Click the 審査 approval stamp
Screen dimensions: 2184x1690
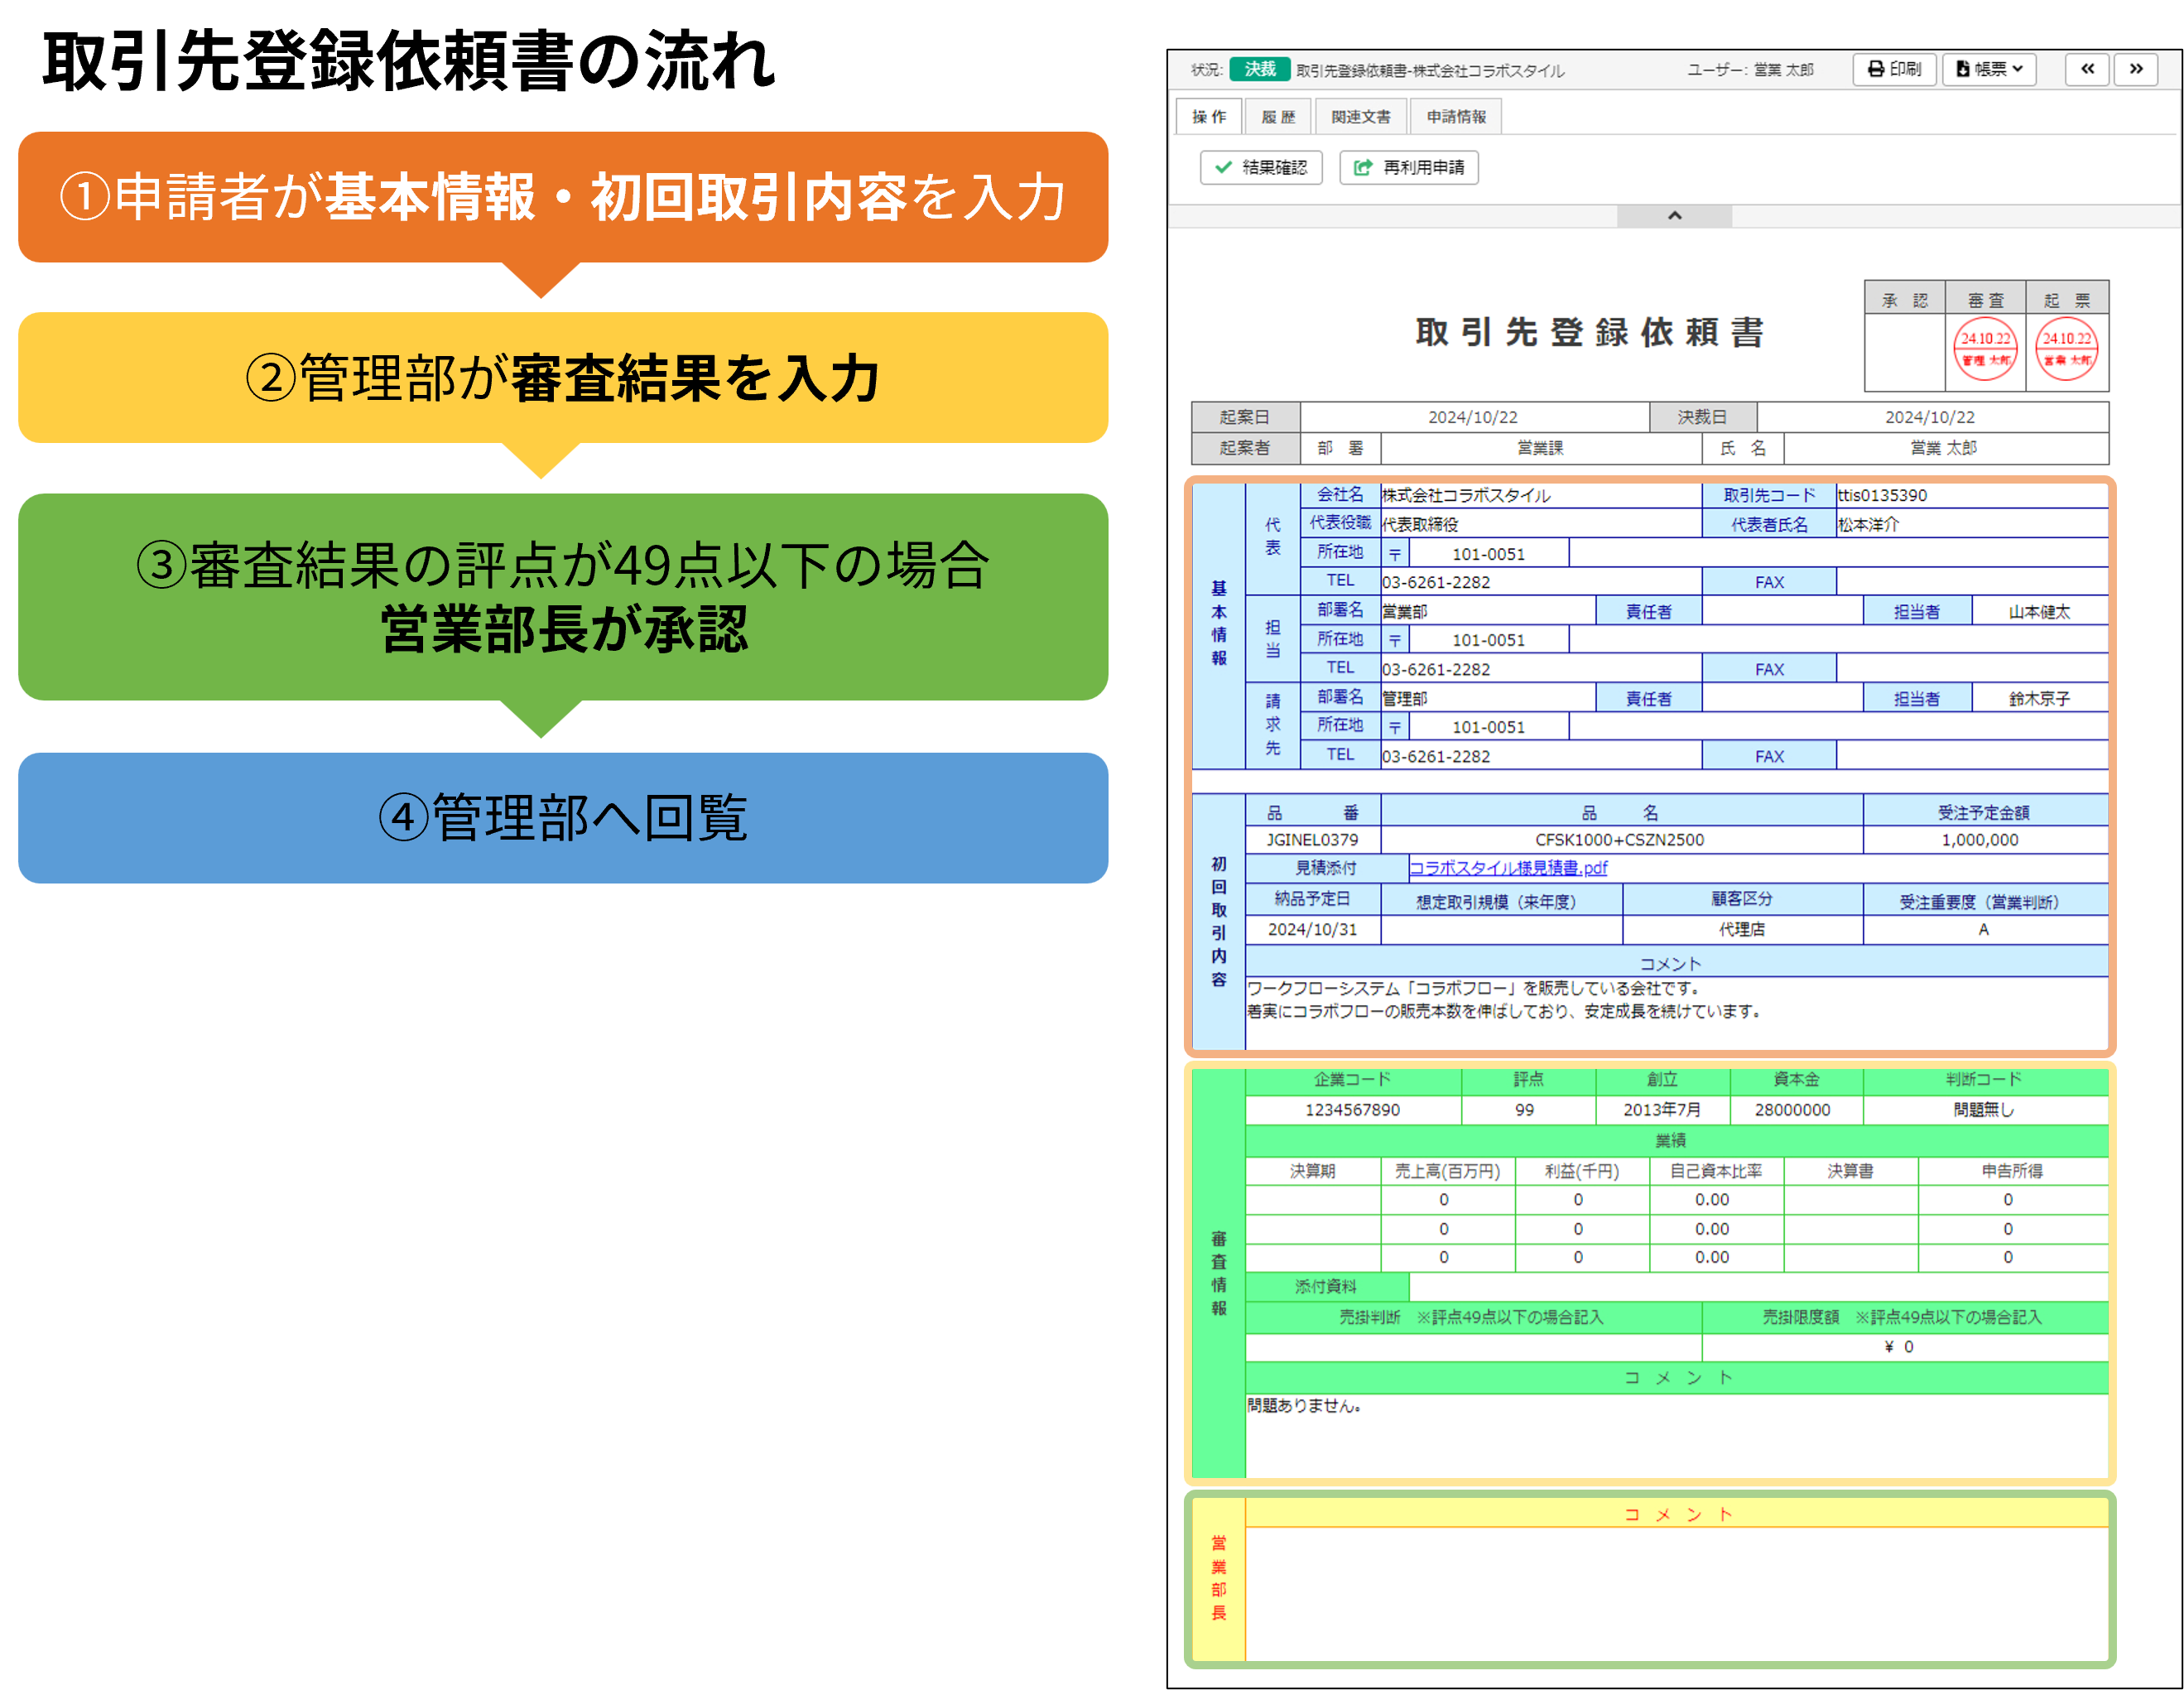pyautogui.click(x=1985, y=349)
